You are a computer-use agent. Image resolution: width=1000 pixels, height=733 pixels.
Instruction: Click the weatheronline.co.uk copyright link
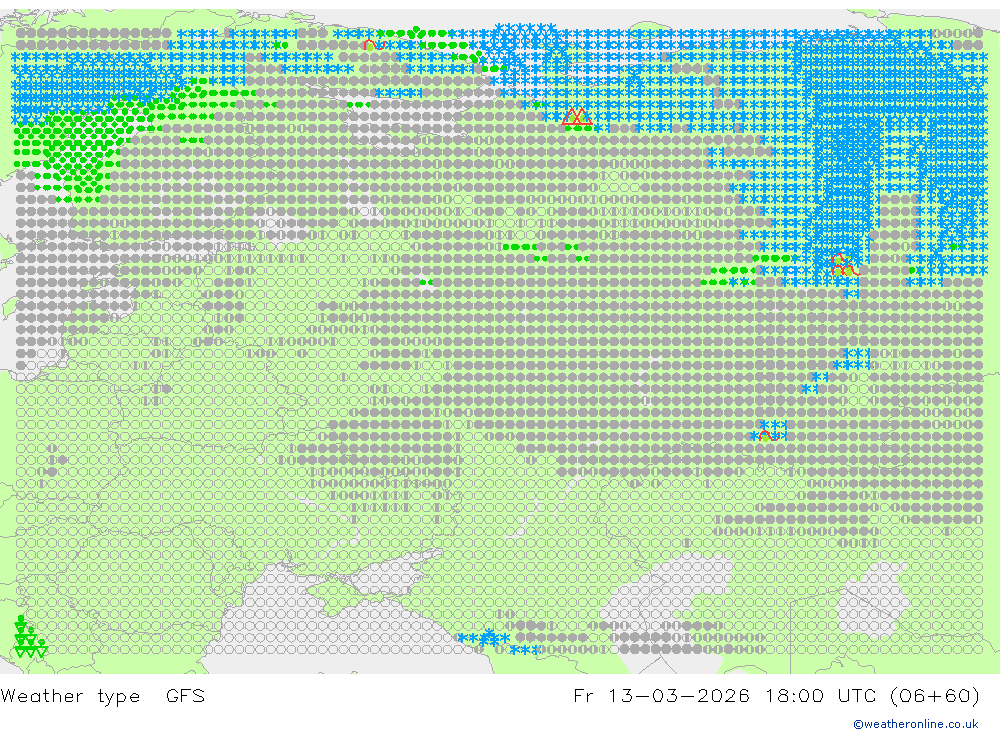[915, 724]
